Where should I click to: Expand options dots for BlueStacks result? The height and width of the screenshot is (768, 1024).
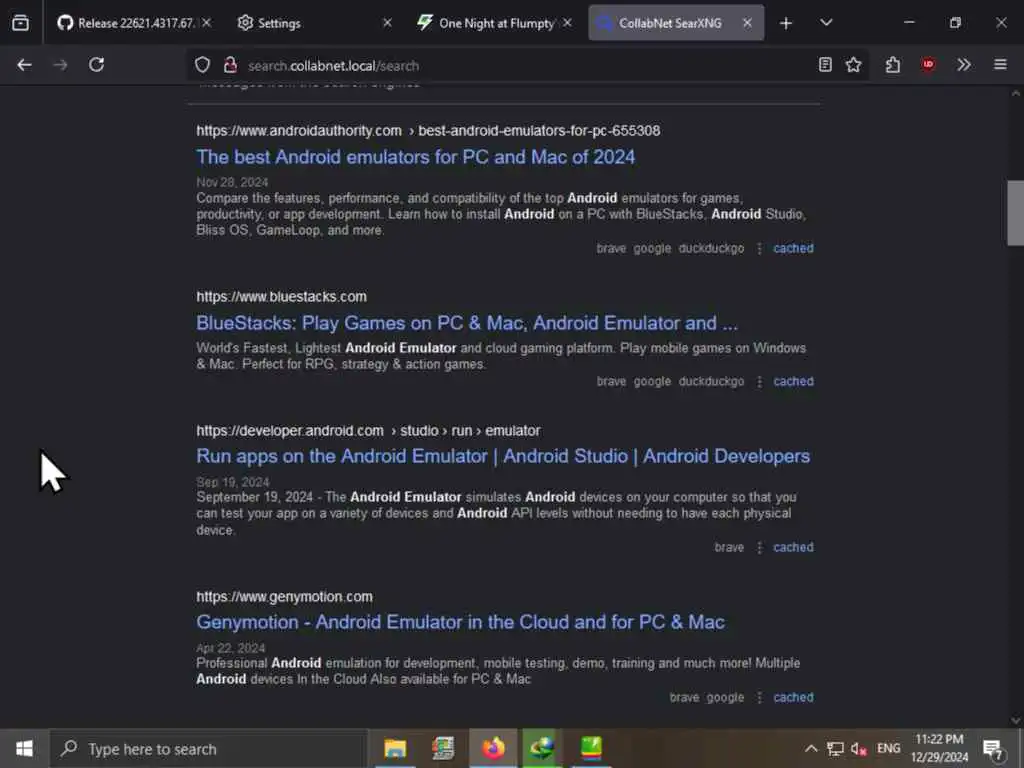759,382
